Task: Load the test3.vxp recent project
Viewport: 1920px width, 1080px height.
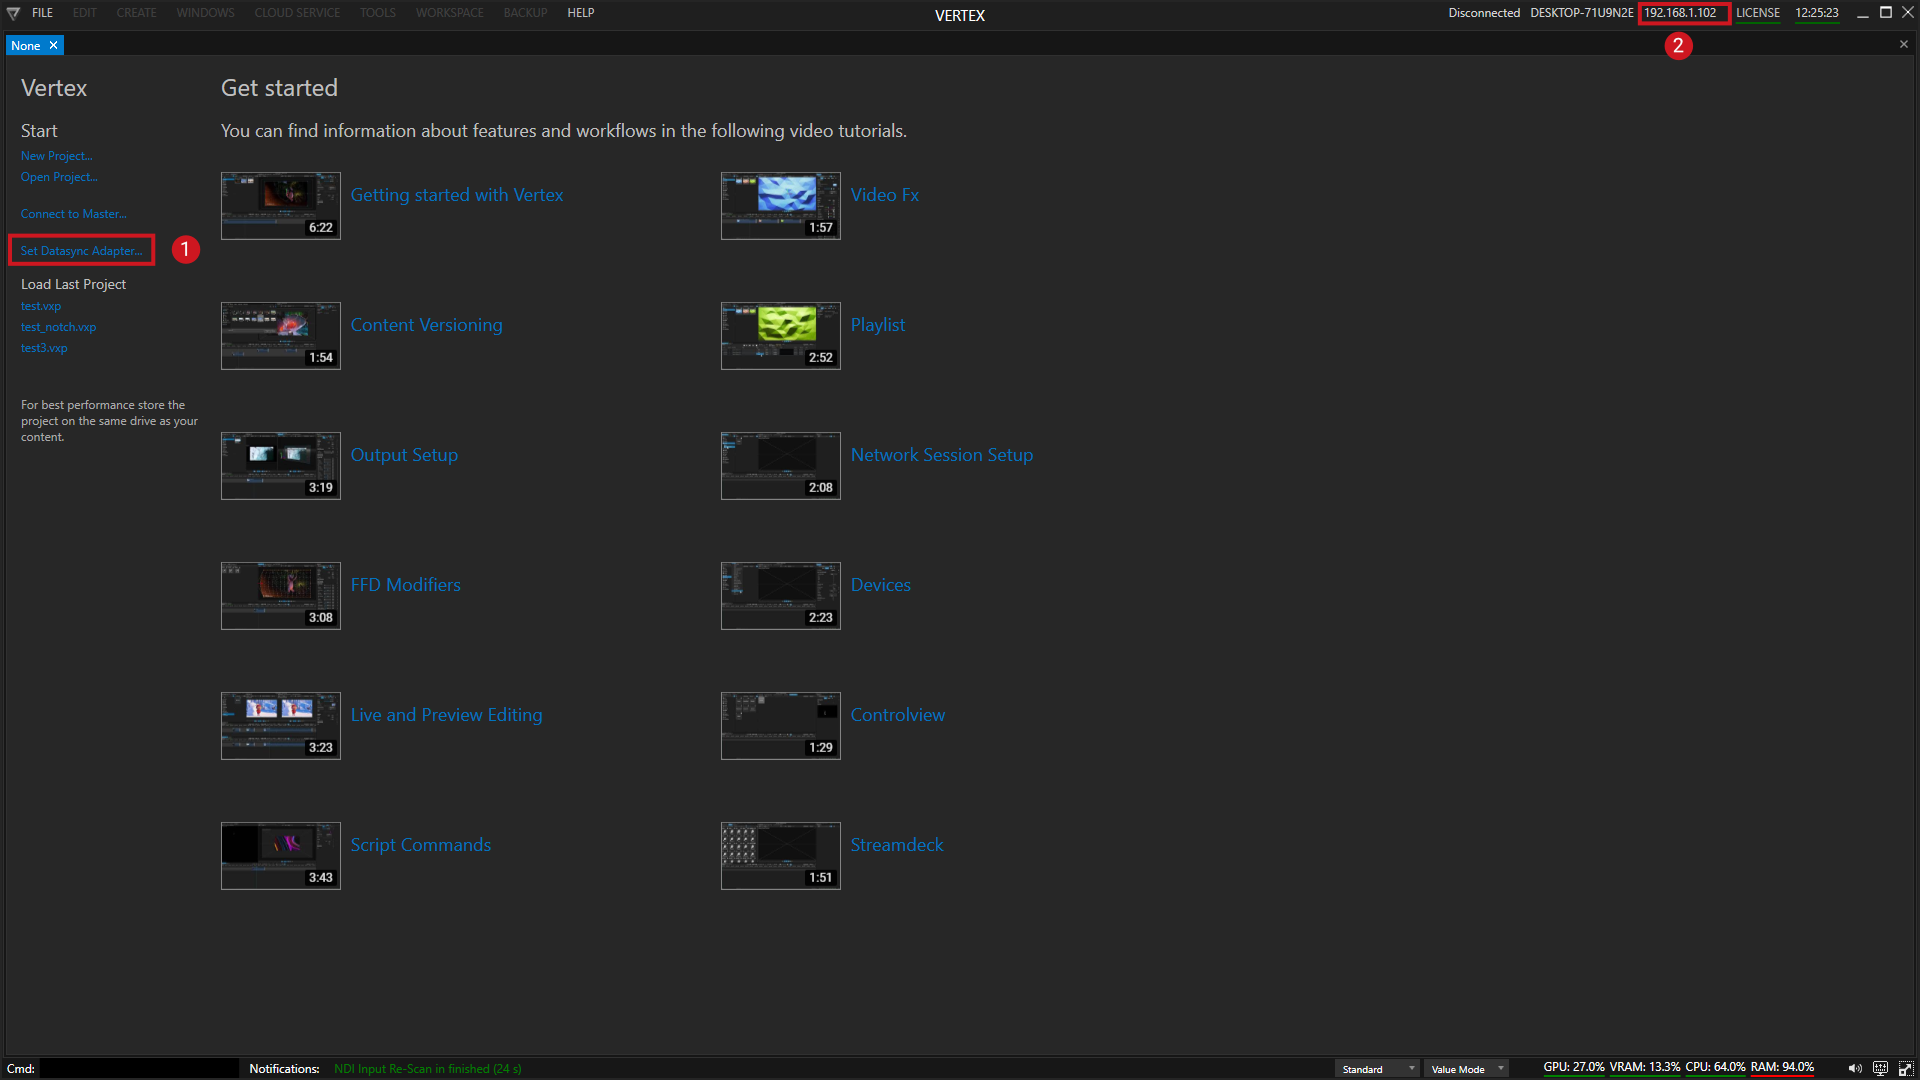Action: pyautogui.click(x=44, y=348)
